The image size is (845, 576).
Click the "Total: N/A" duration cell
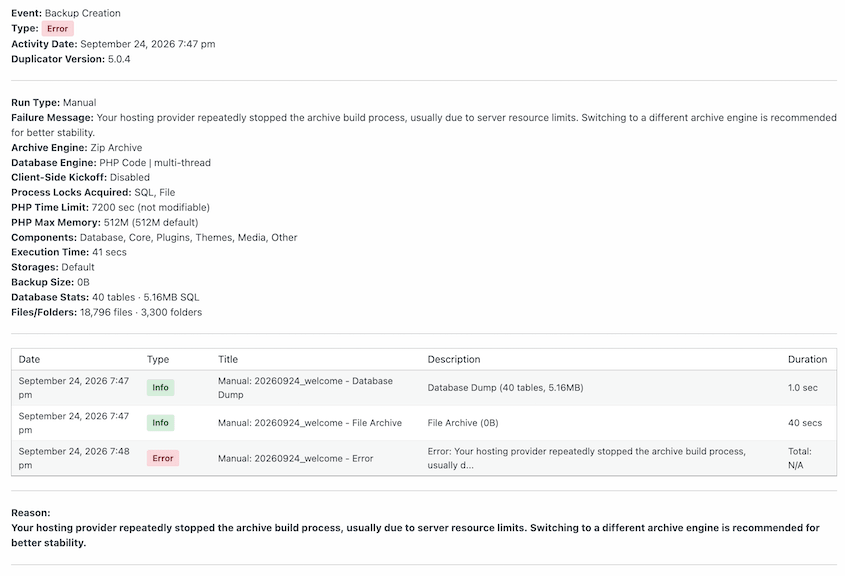pyautogui.click(x=800, y=459)
